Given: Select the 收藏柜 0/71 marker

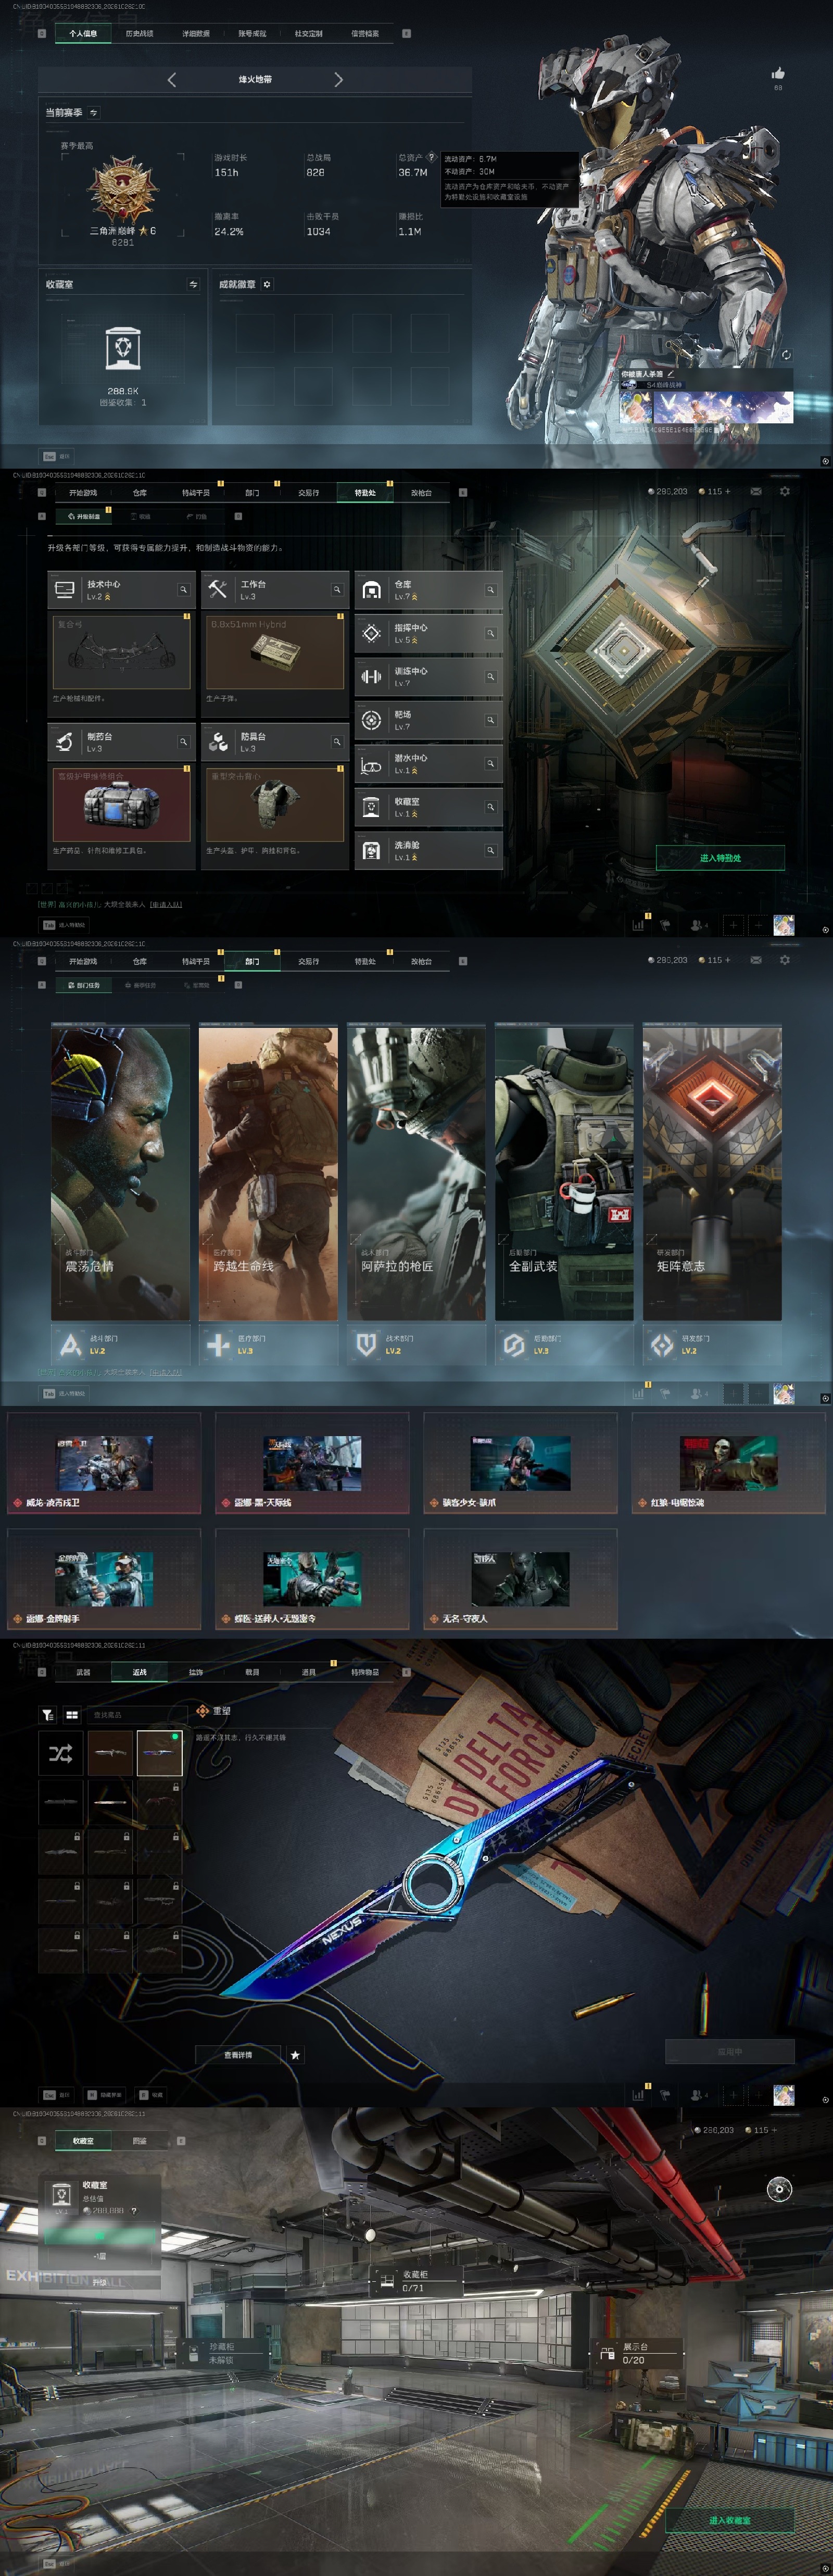Looking at the screenshot, I should pyautogui.click(x=417, y=2281).
